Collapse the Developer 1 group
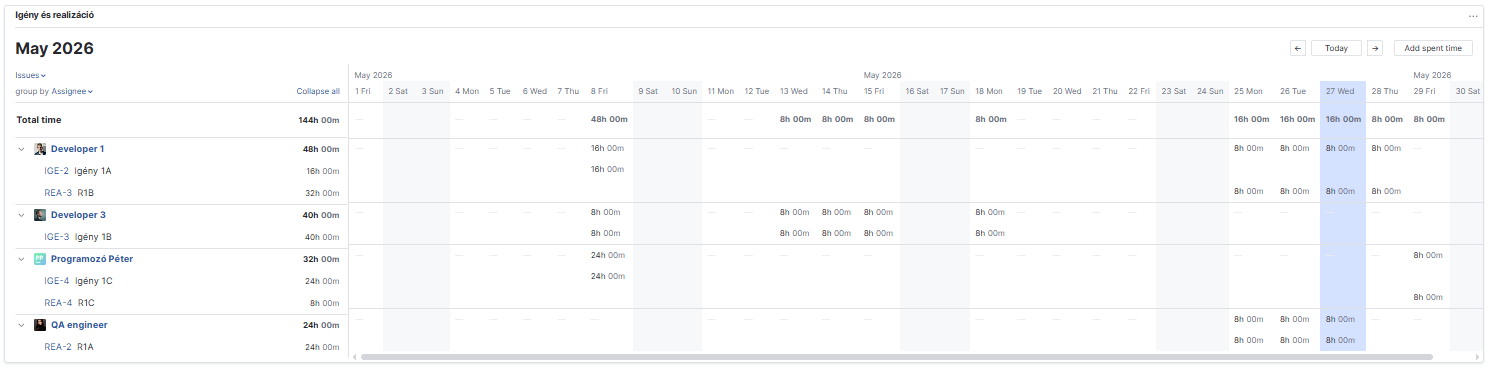 click(22, 149)
